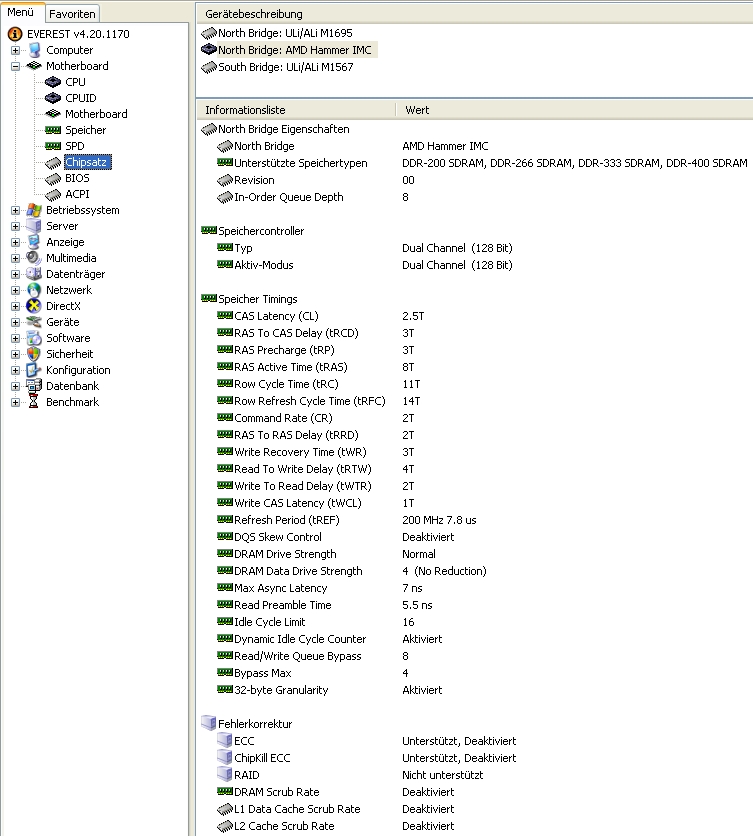Click the ACPI chip icon

point(53,194)
